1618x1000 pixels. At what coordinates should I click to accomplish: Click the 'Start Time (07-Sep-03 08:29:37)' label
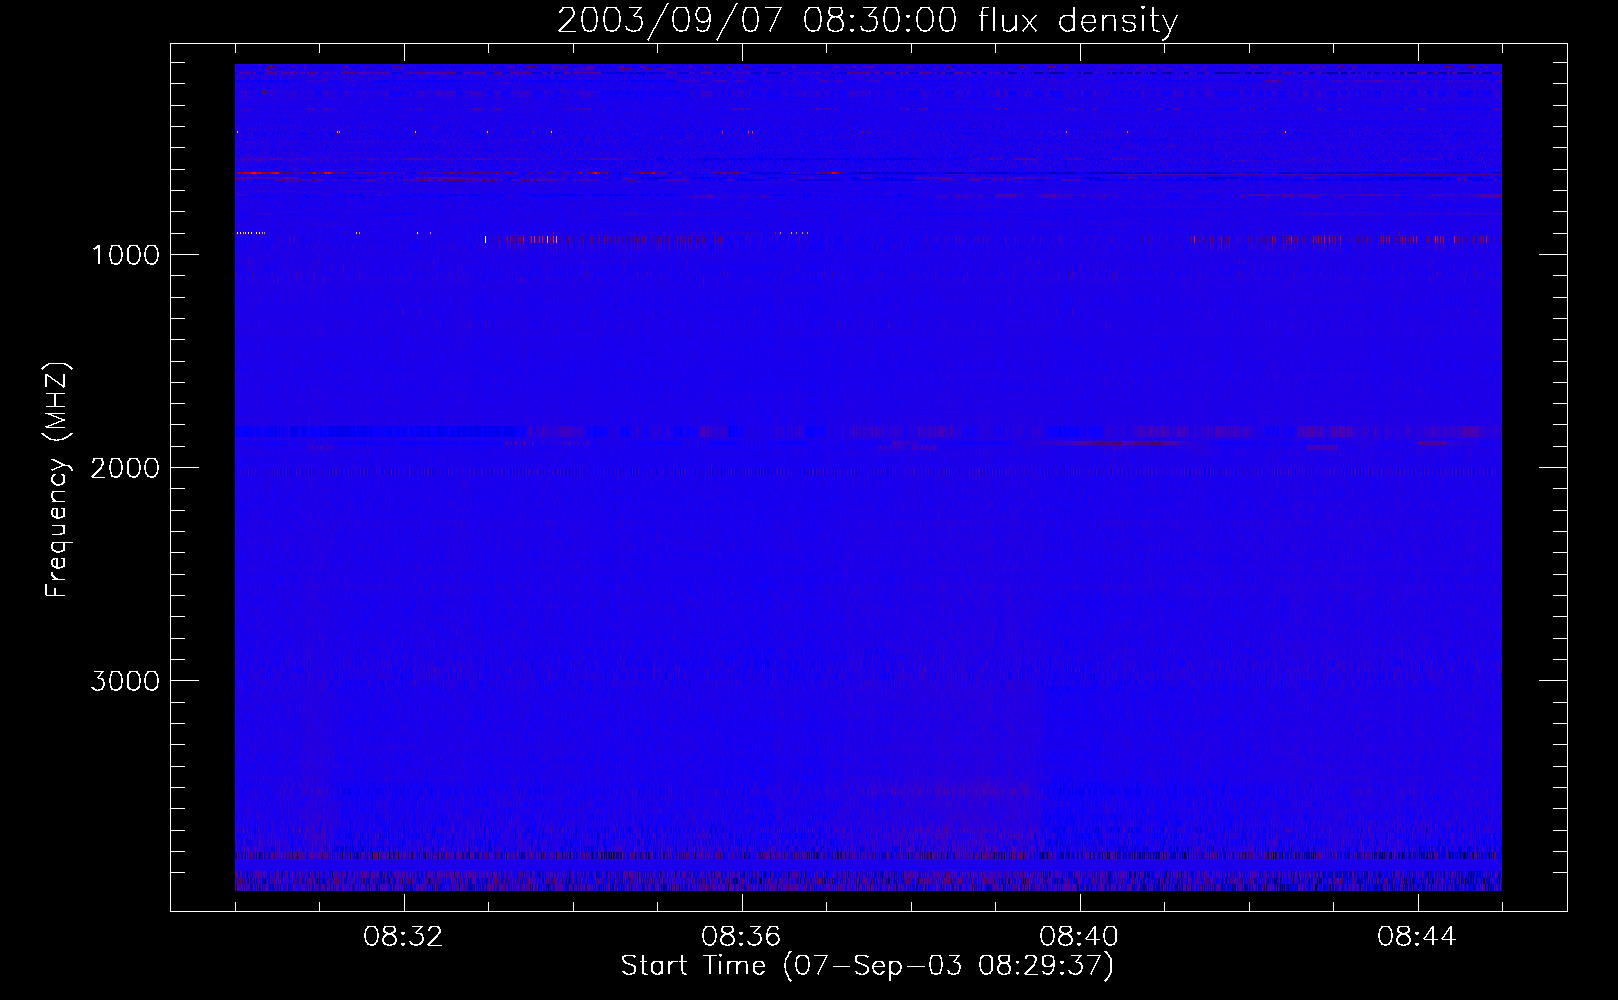[867, 966]
